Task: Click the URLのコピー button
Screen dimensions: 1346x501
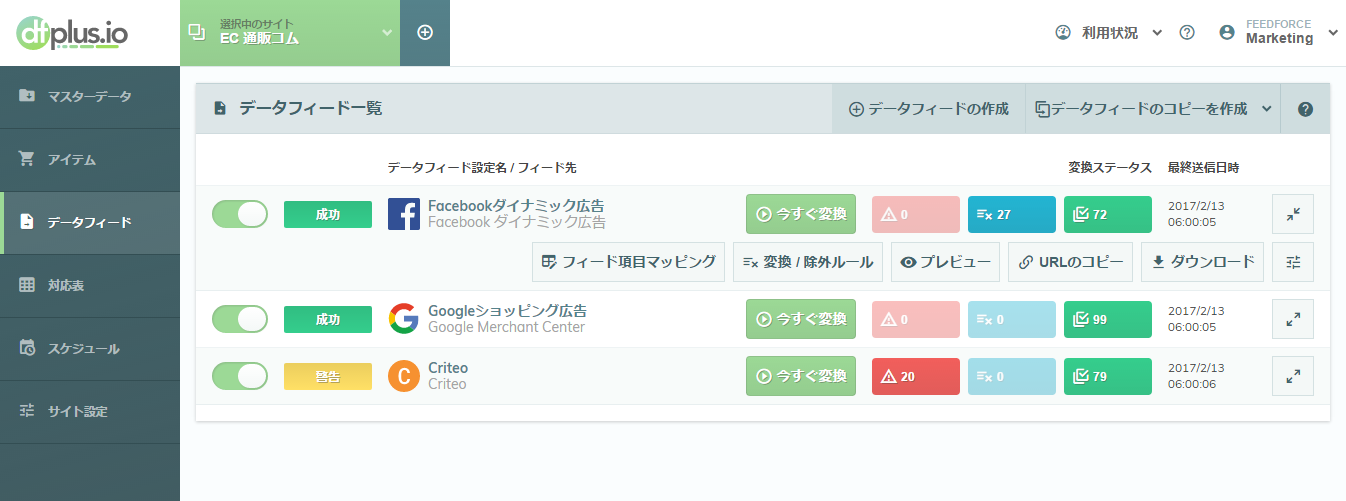Action: (x=1070, y=262)
